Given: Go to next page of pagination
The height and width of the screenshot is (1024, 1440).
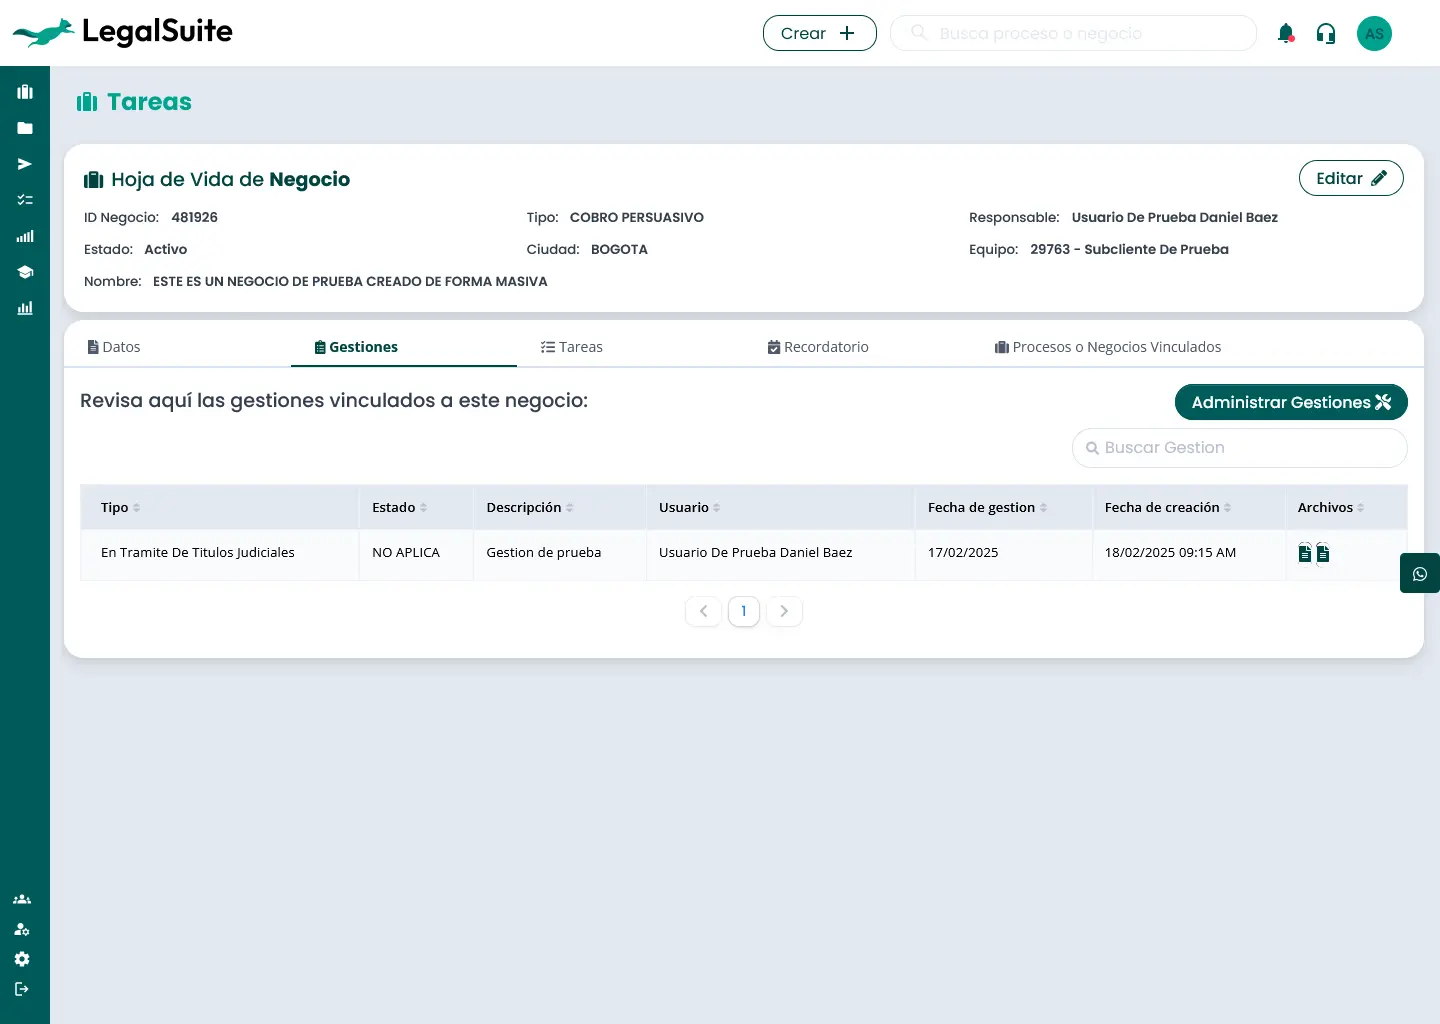Looking at the screenshot, I should click(784, 611).
